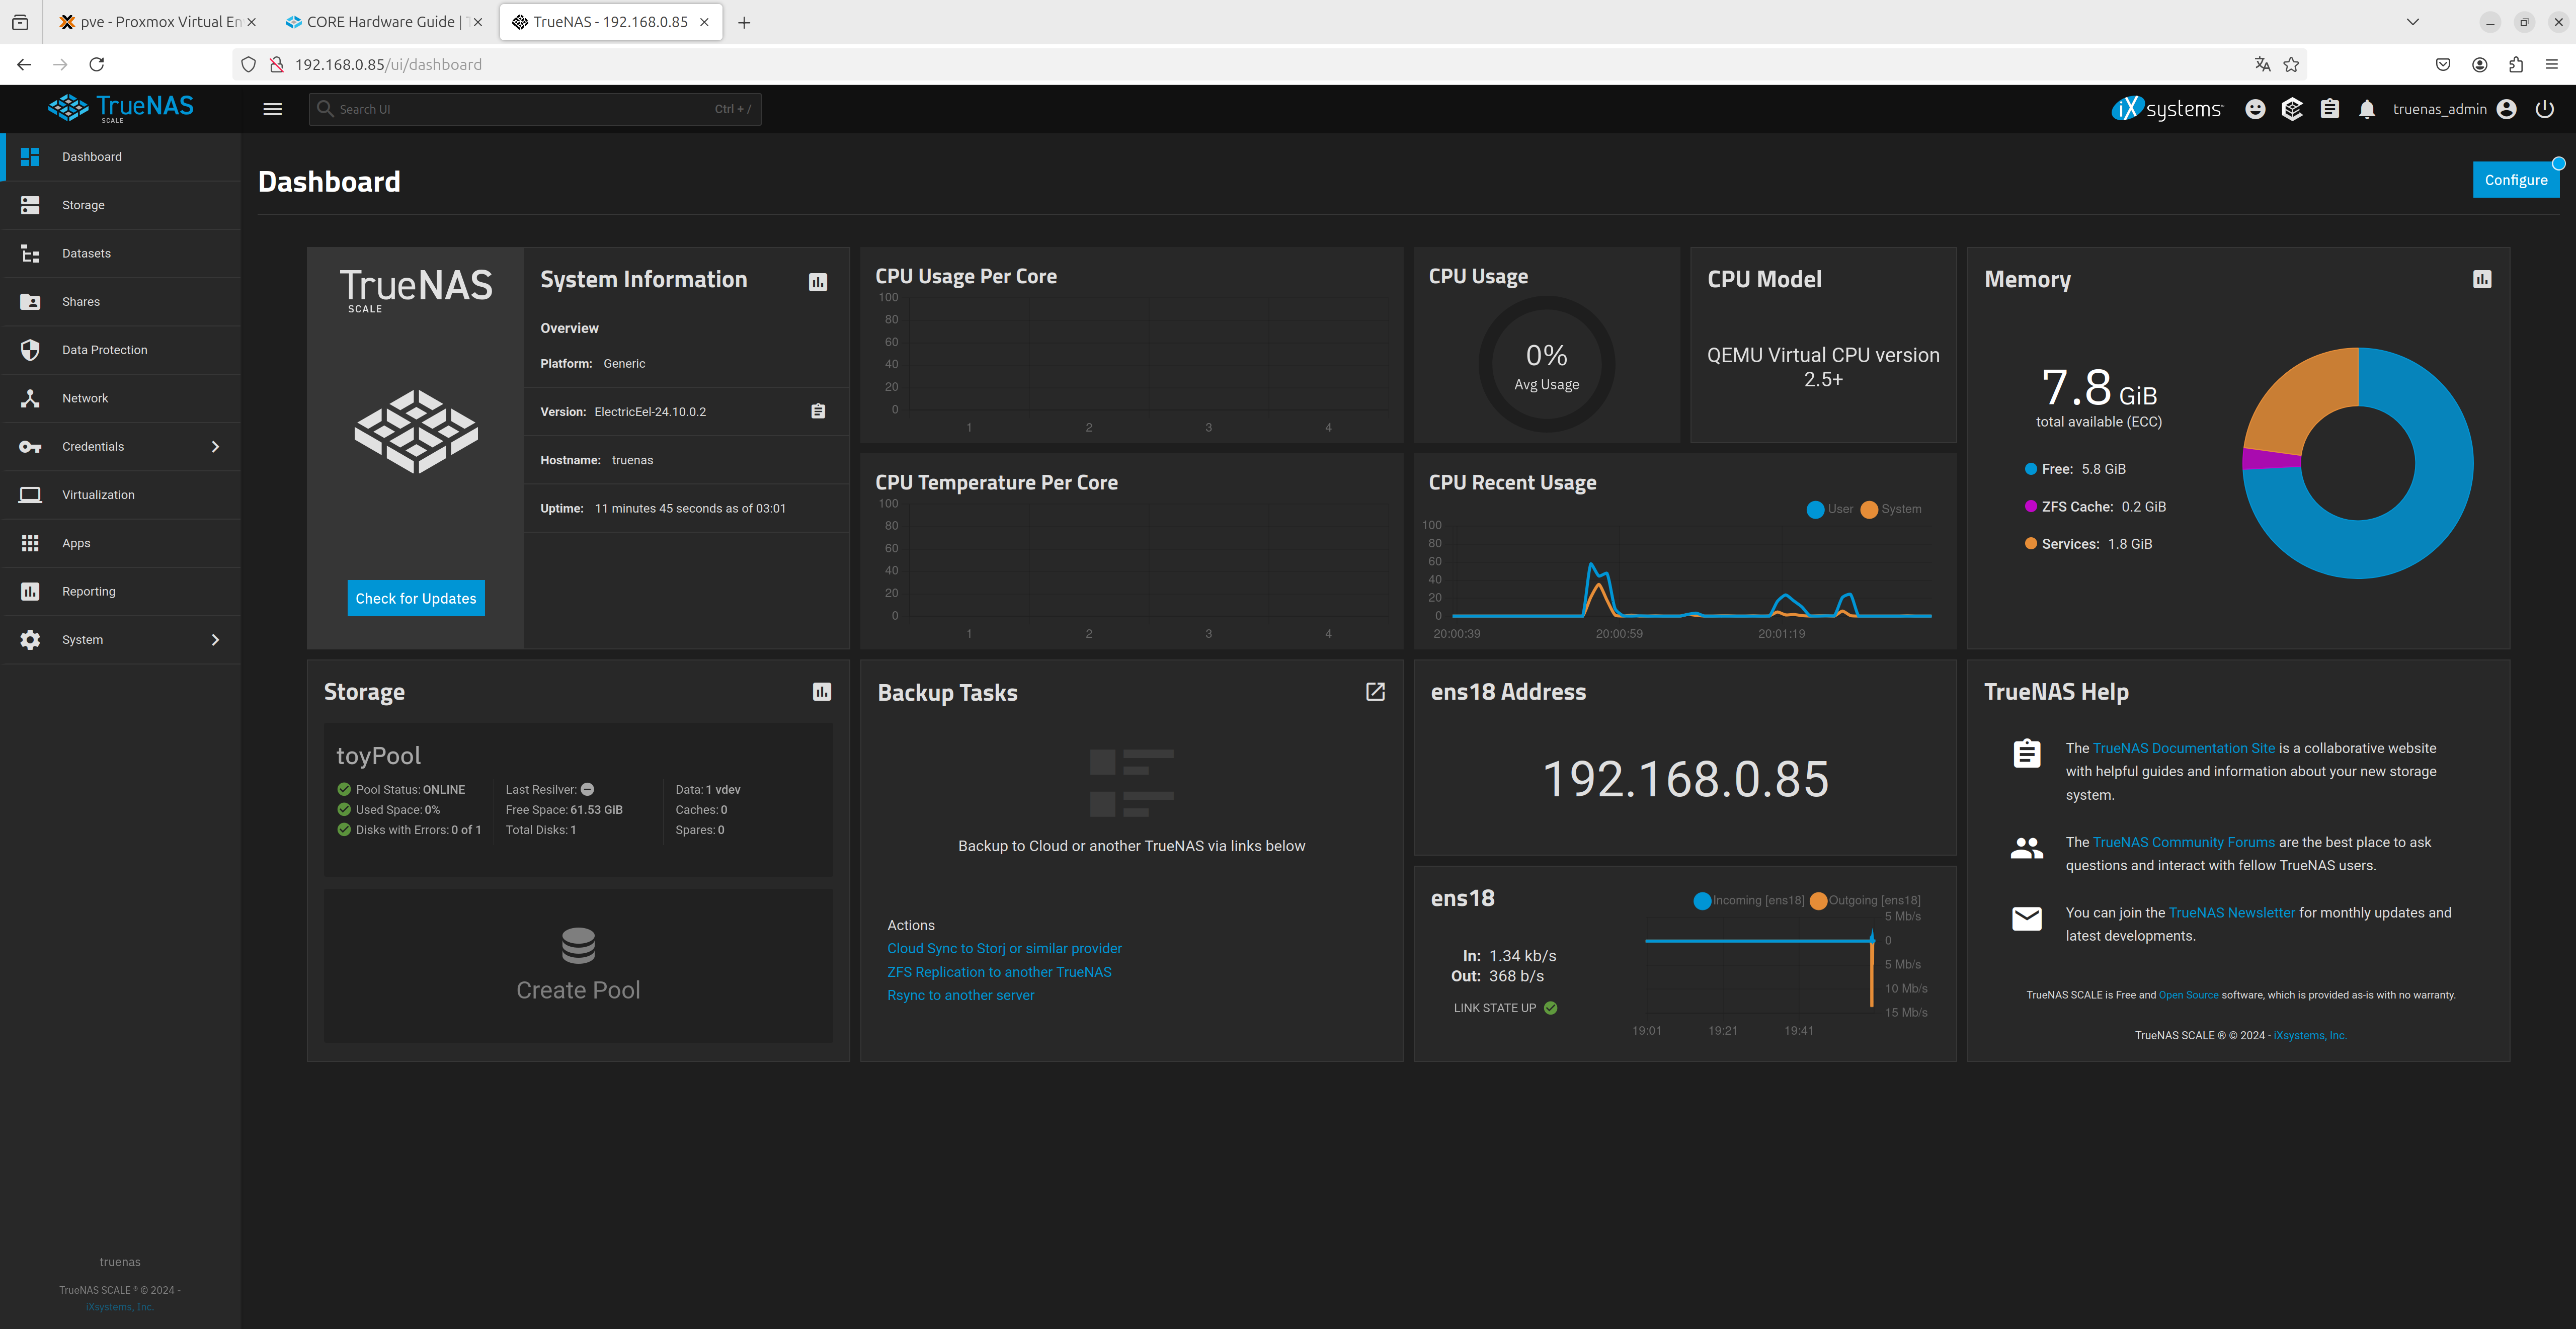Expand the Credentials submenu chevron
This screenshot has height=1329, width=2576.
point(215,447)
